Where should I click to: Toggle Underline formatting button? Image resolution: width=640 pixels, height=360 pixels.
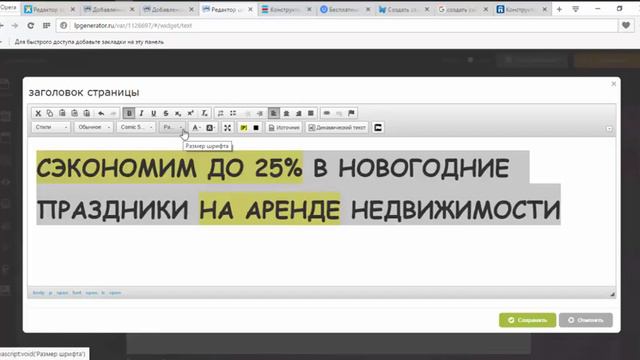[x=153, y=113]
